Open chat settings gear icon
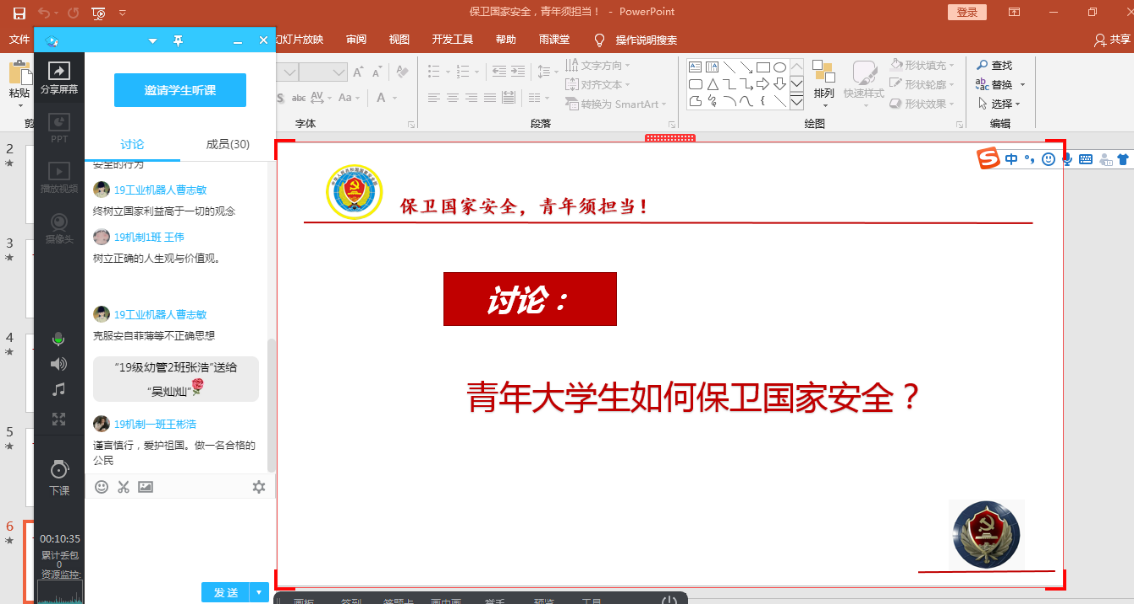The width and height of the screenshot is (1134, 604). [x=259, y=487]
